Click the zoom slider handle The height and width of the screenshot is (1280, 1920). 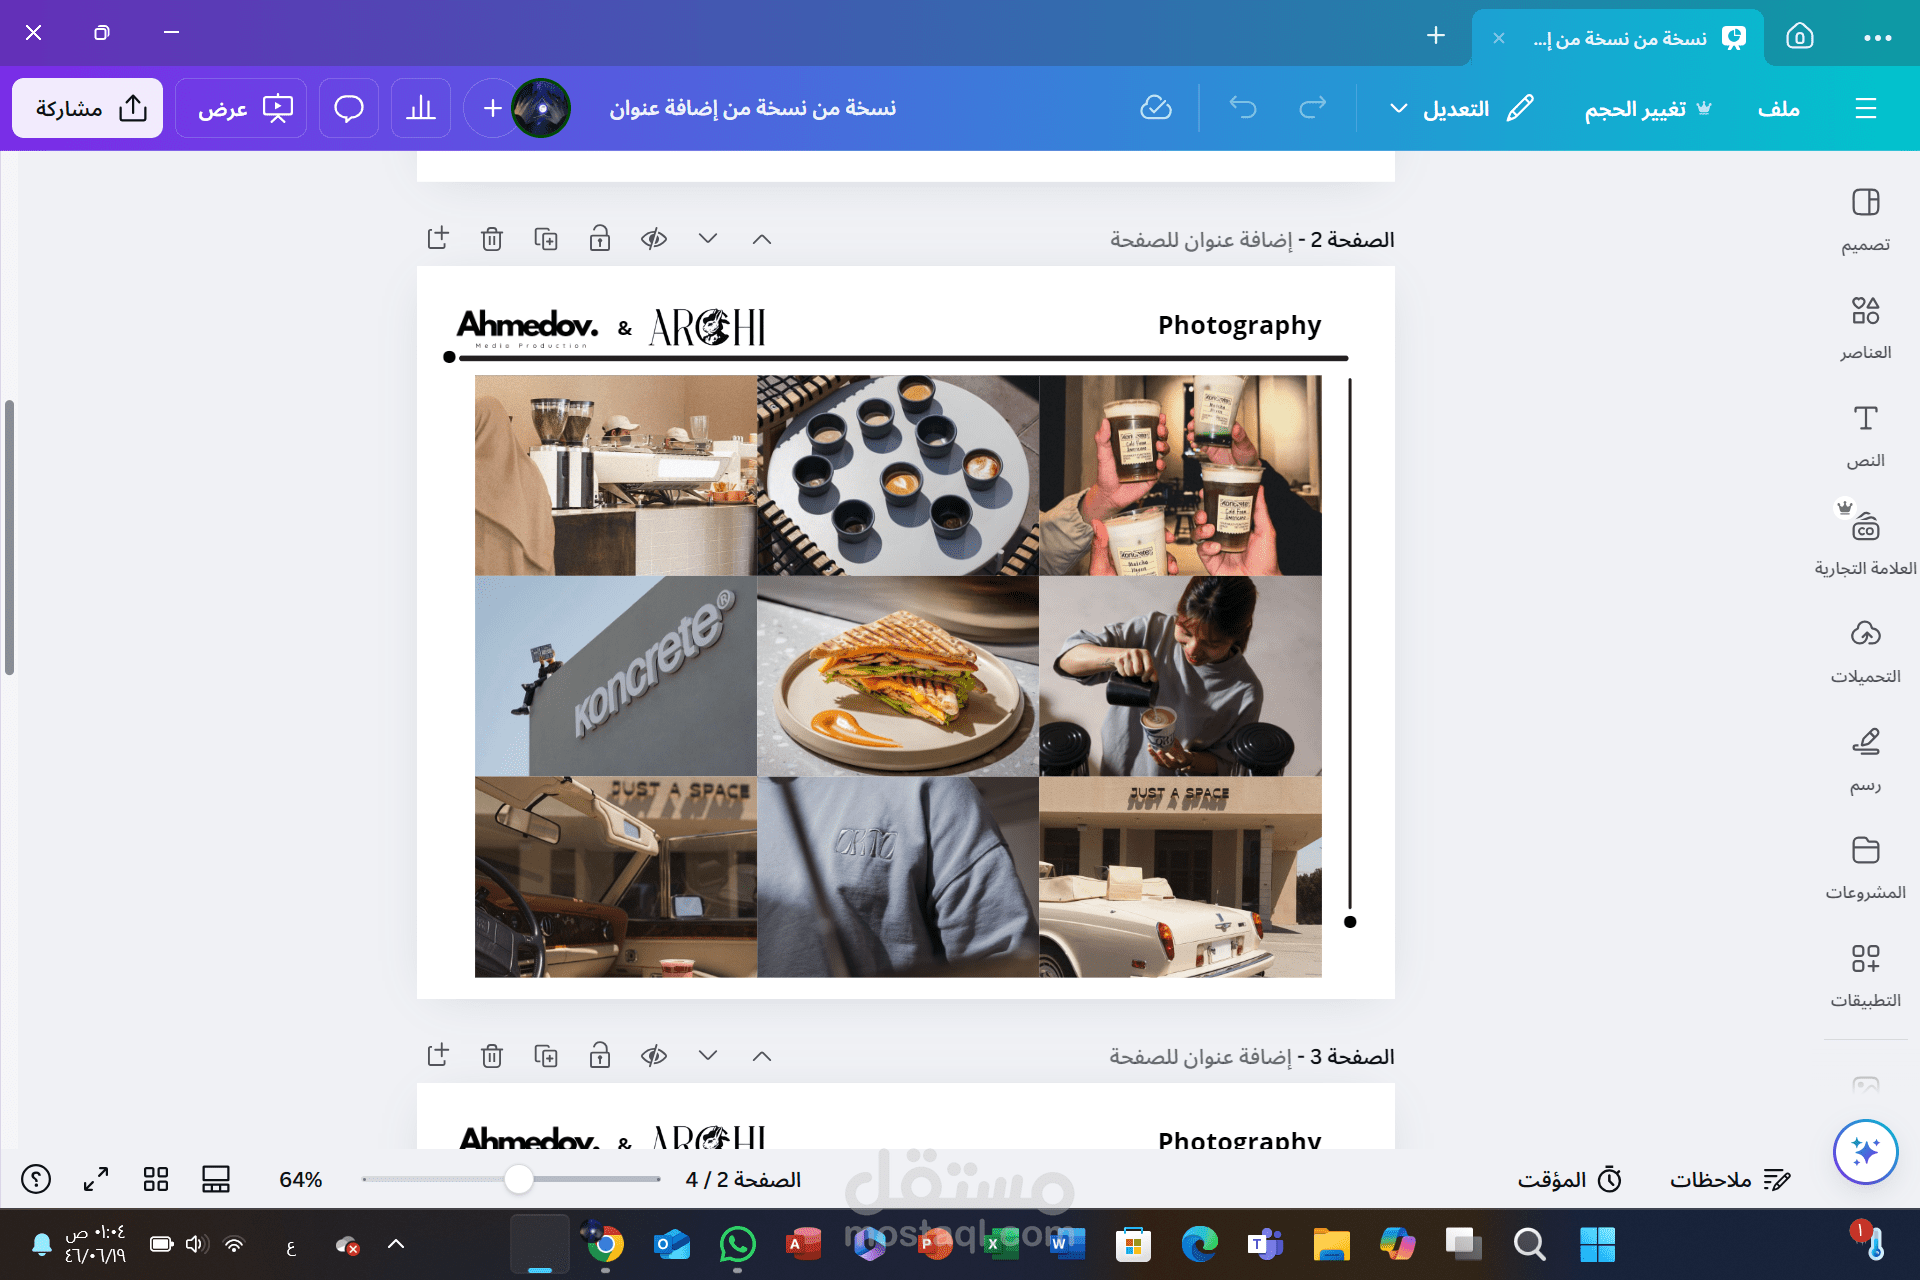(x=518, y=1180)
